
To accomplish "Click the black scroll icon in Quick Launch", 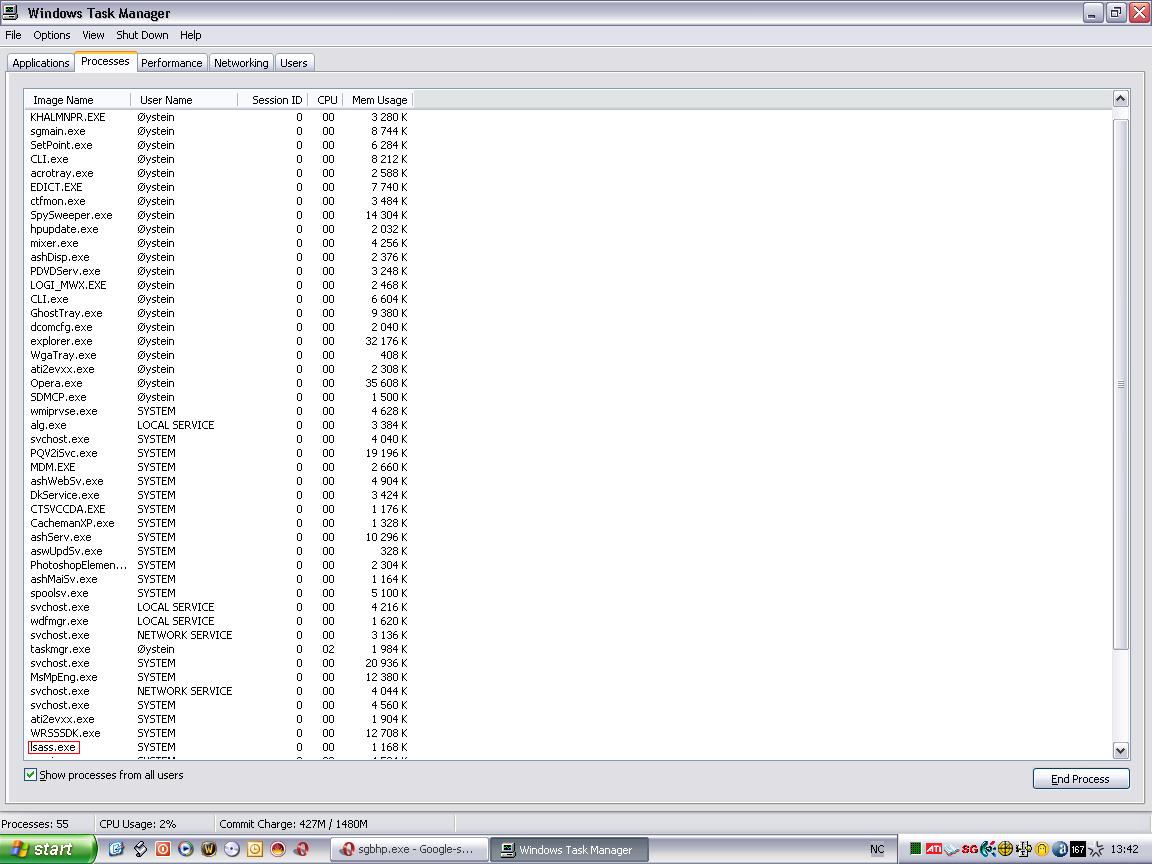I will (x=140, y=849).
